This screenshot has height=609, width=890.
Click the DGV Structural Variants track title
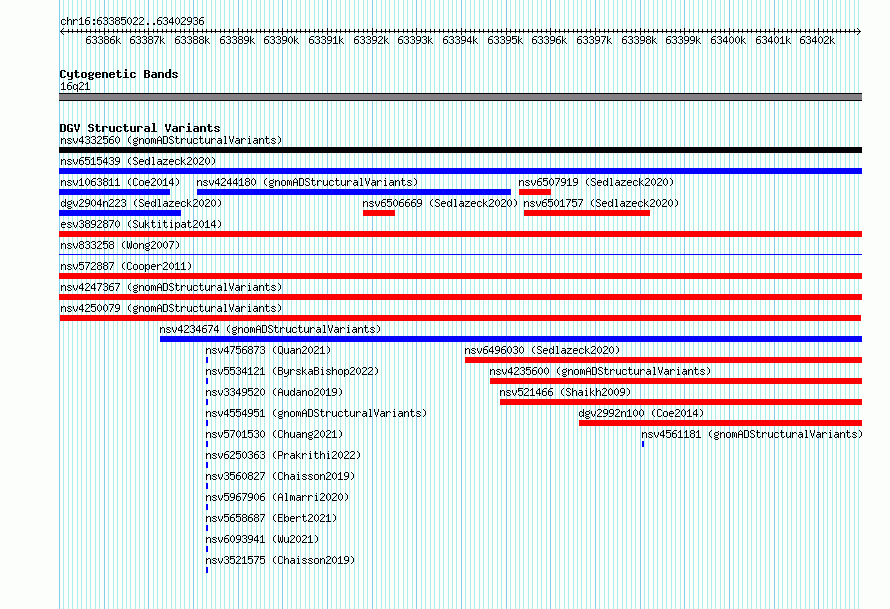click(140, 128)
